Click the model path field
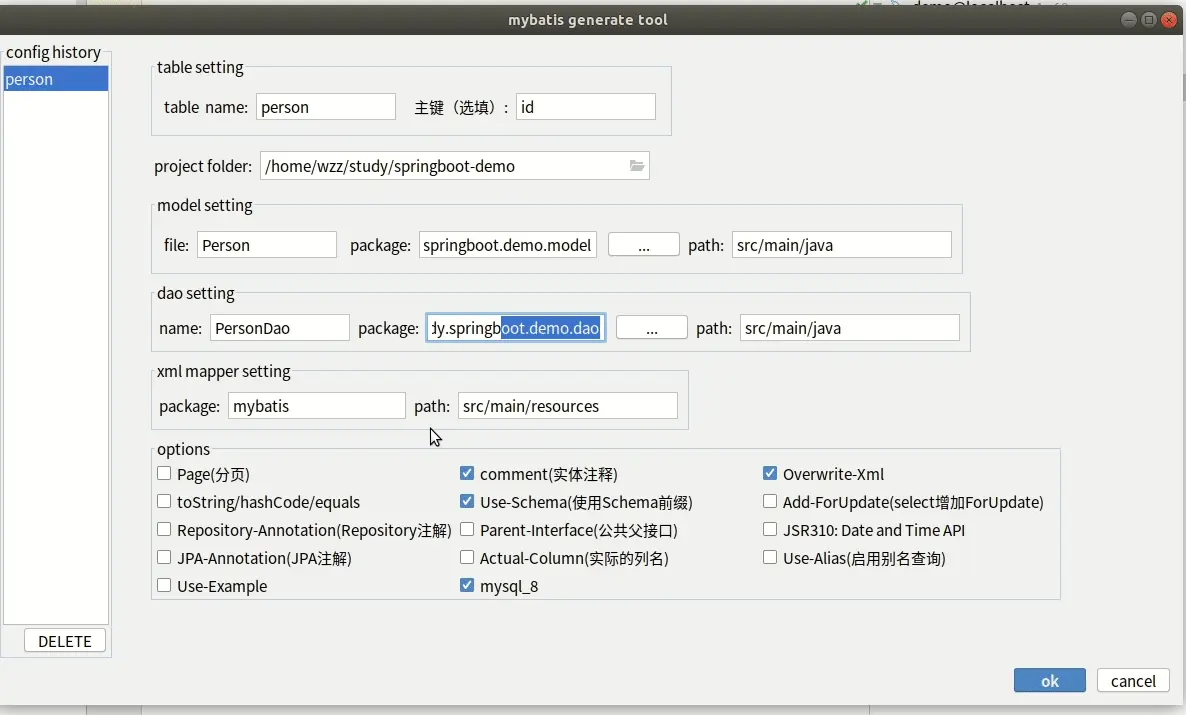This screenshot has width=1186, height=715. click(x=842, y=244)
